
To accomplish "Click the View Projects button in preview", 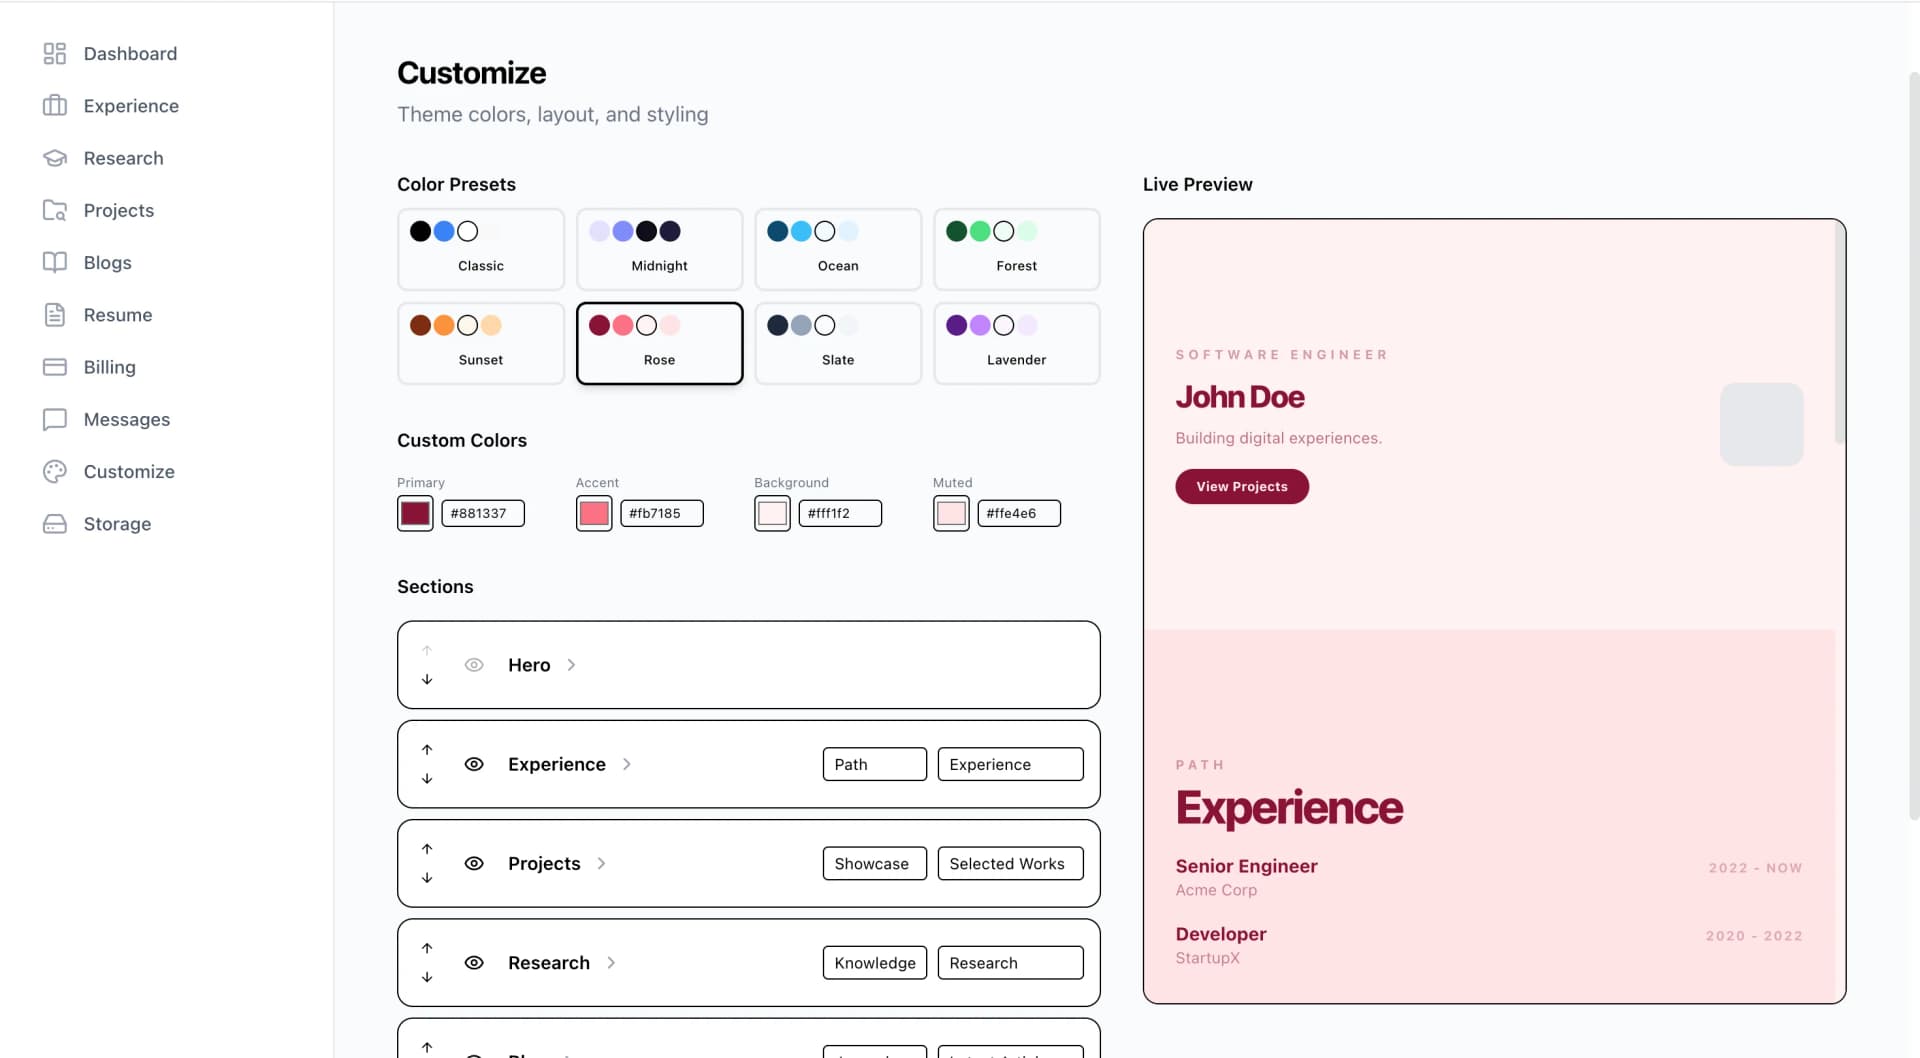I will point(1241,486).
